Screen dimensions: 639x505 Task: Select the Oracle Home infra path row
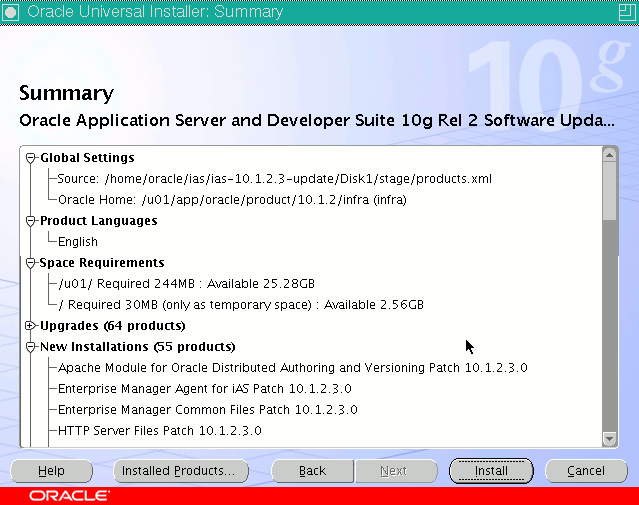232,200
